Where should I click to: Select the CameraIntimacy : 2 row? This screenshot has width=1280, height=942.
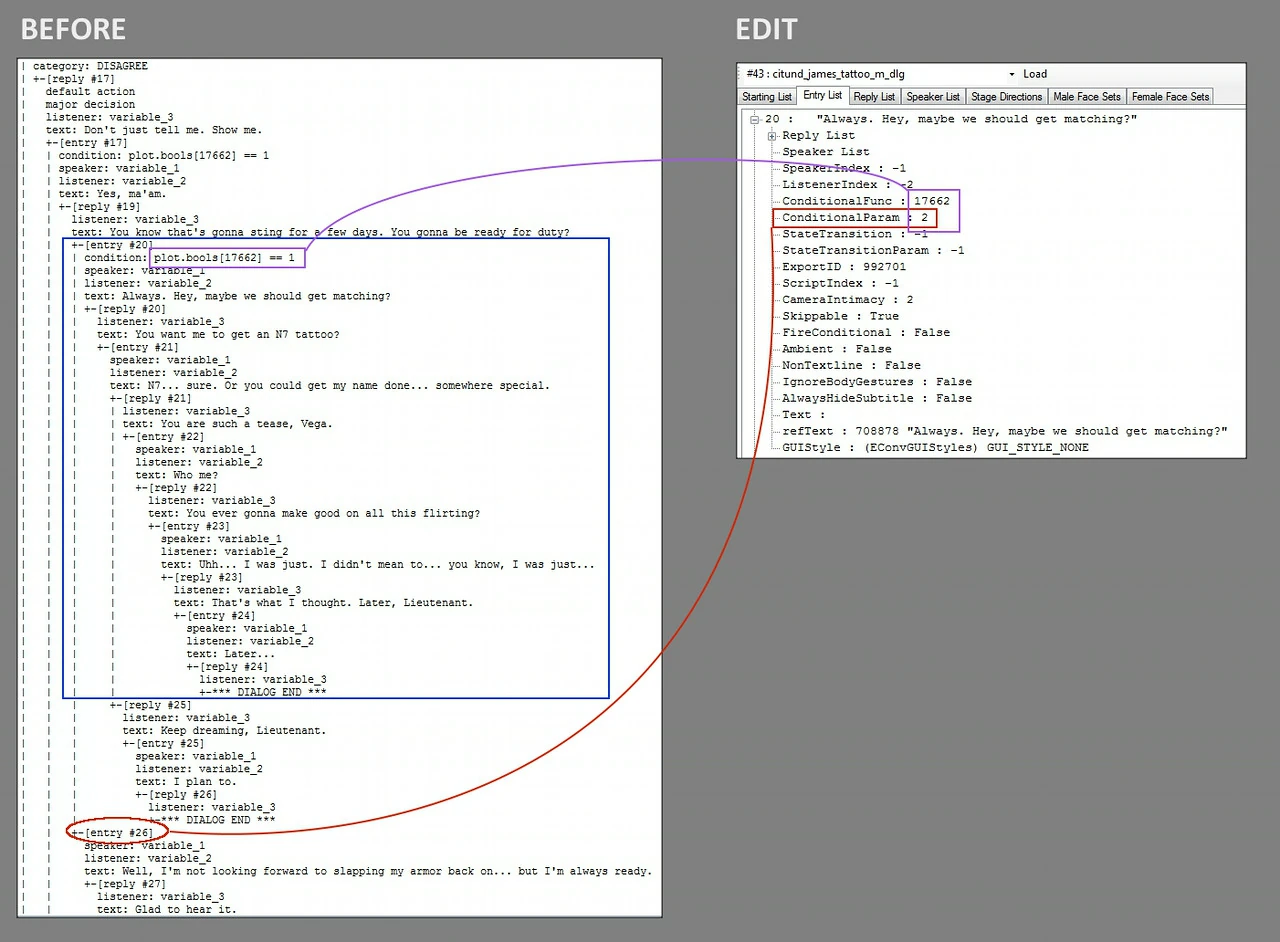pos(848,299)
